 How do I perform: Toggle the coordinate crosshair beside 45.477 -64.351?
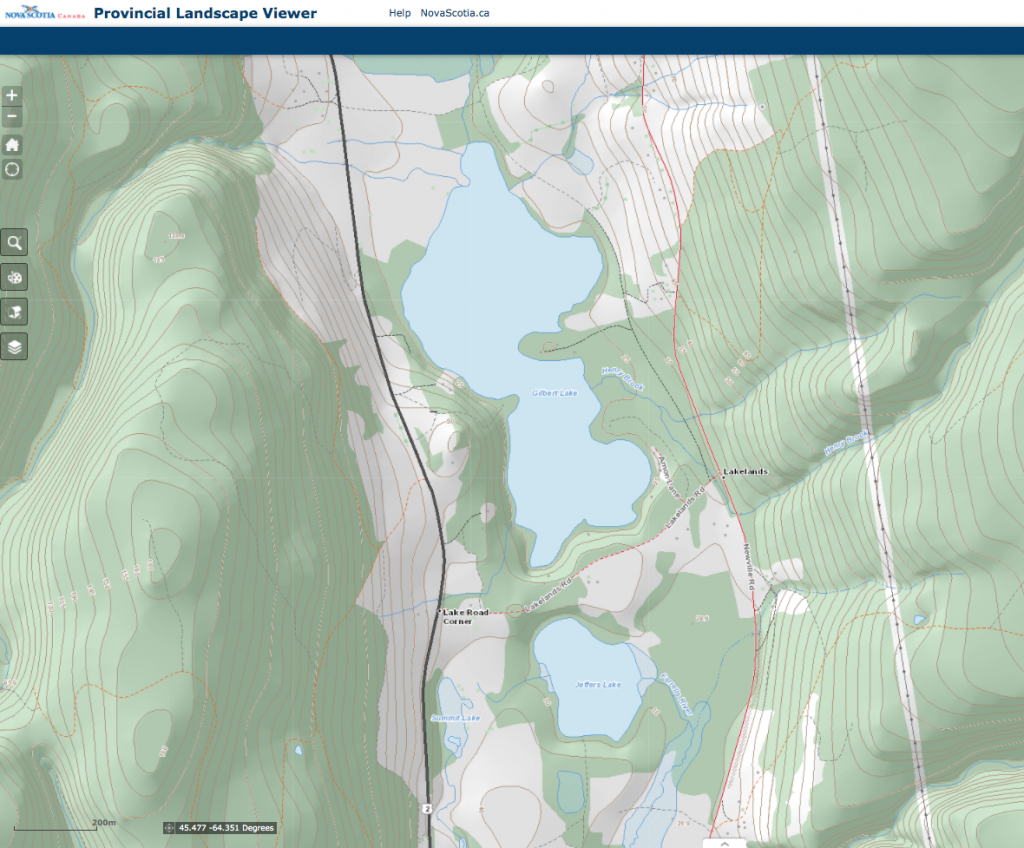pos(169,828)
